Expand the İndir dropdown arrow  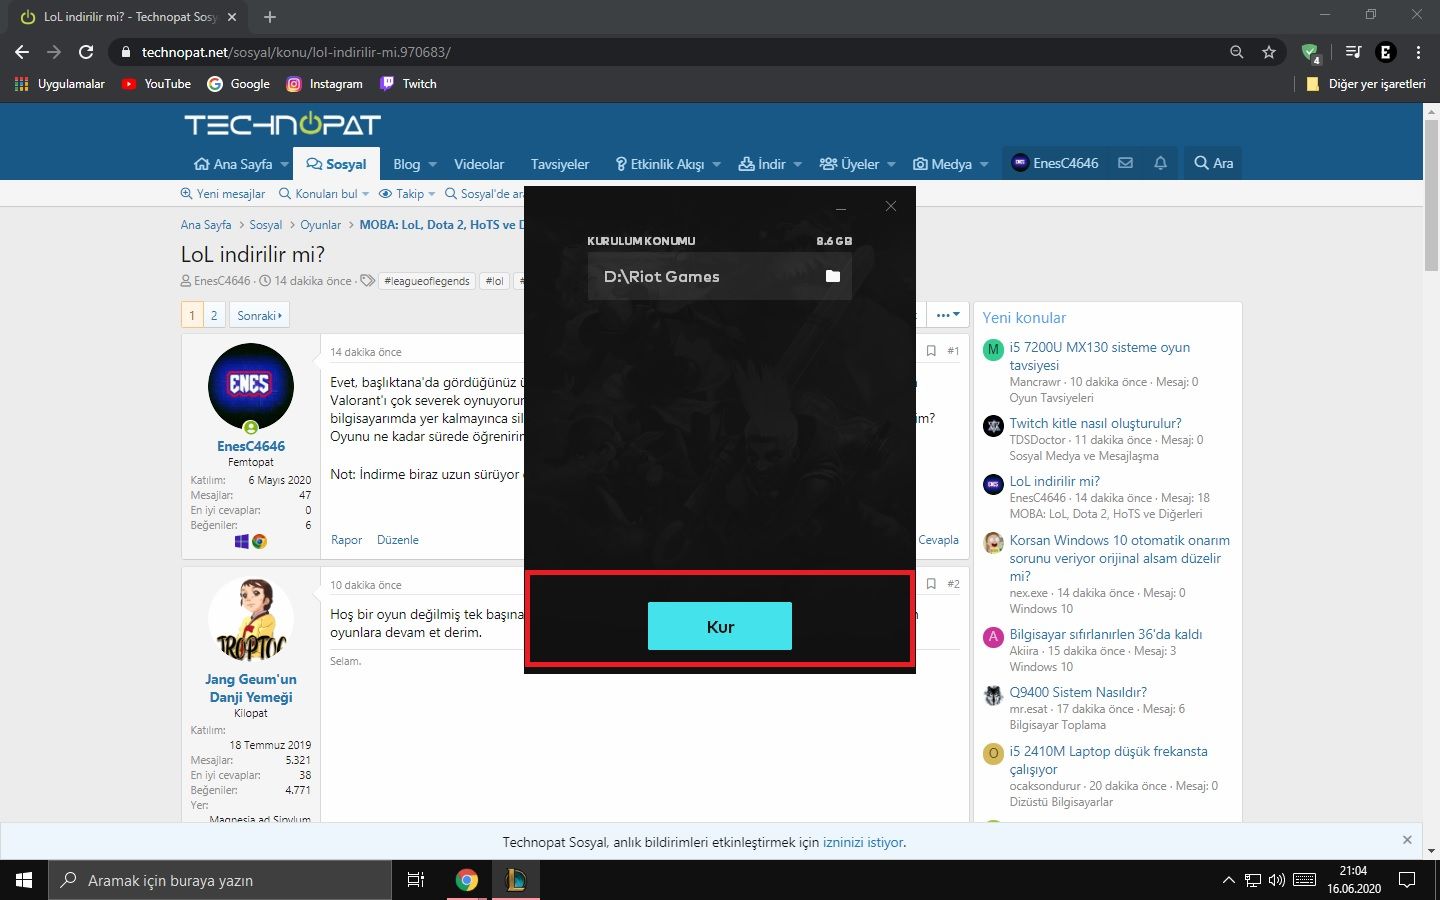click(x=798, y=164)
